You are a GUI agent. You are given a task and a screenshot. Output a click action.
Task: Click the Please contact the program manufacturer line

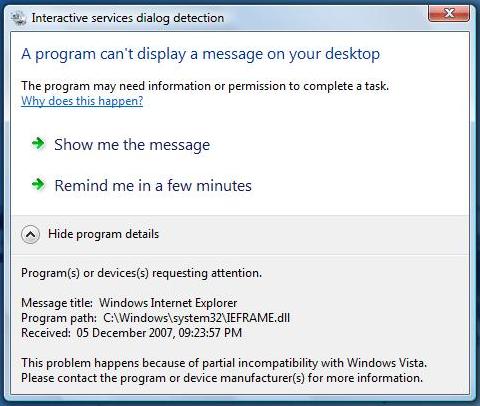222,378
